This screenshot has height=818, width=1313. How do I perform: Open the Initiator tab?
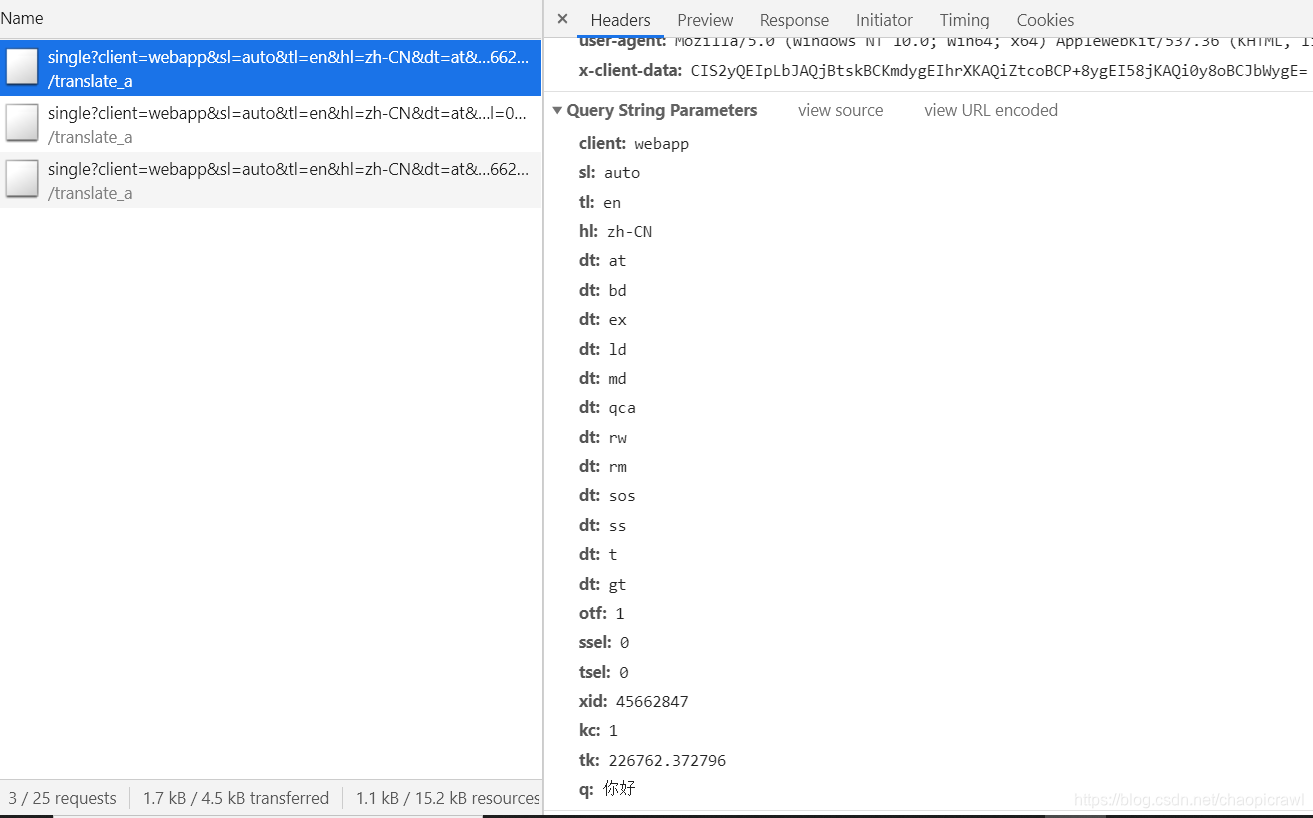tap(884, 20)
